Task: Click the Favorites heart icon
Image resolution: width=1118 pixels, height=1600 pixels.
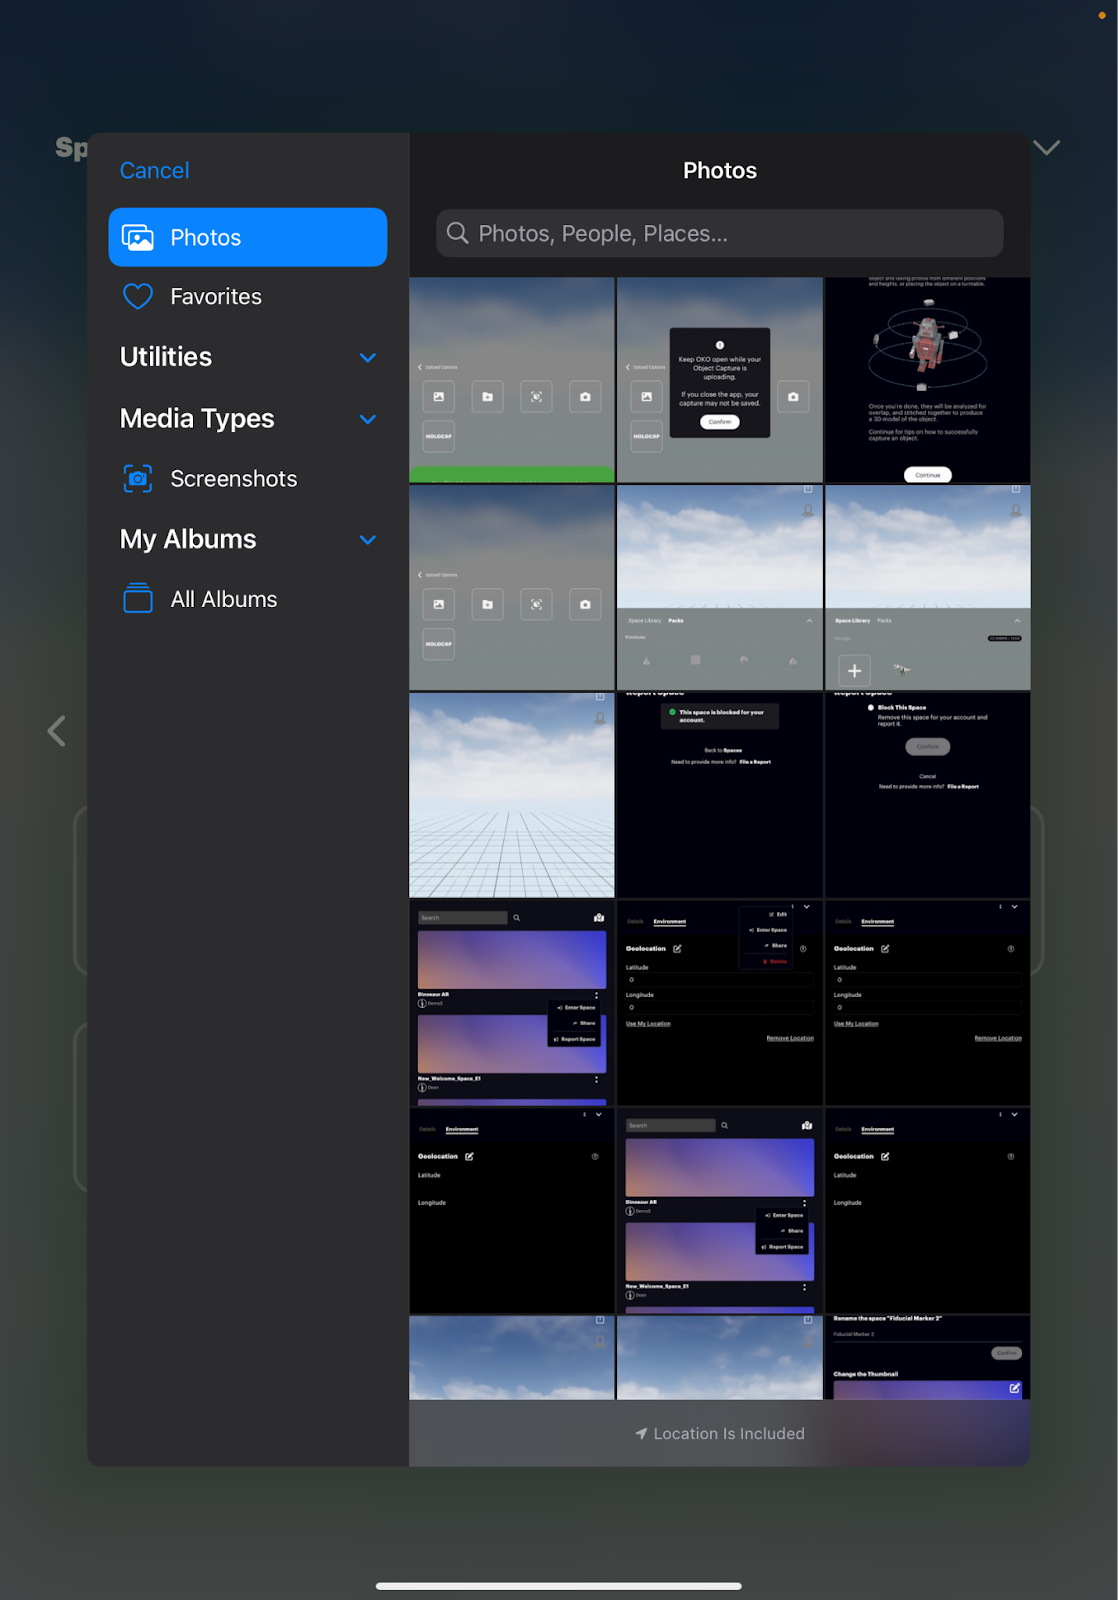Action: pyautogui.click(x=138, y=297)
